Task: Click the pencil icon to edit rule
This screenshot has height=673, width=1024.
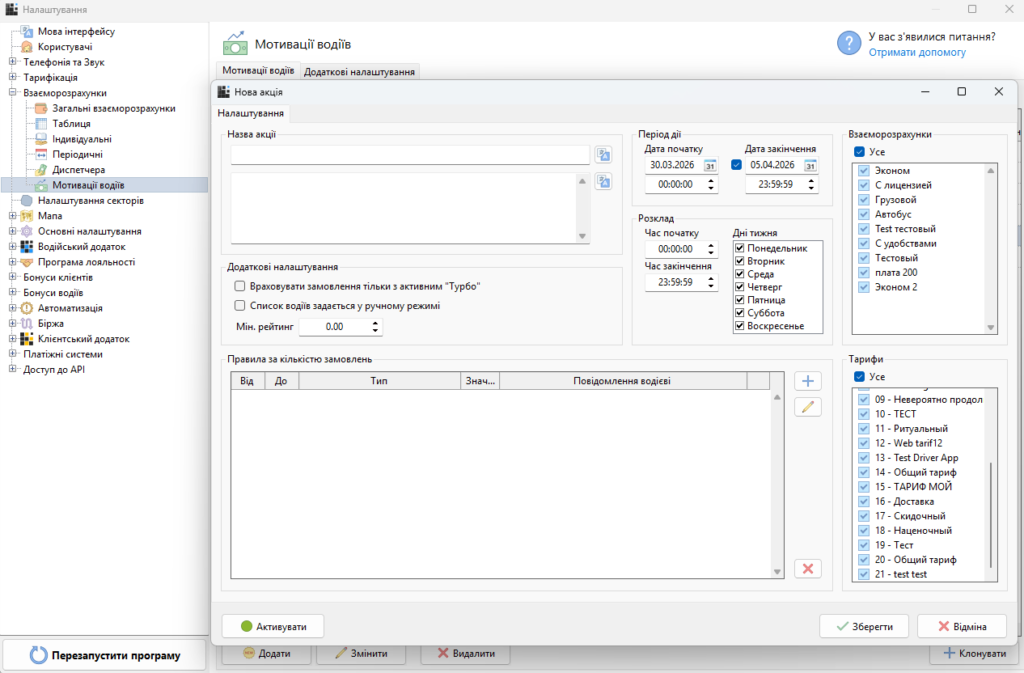Action: [807, 406]
